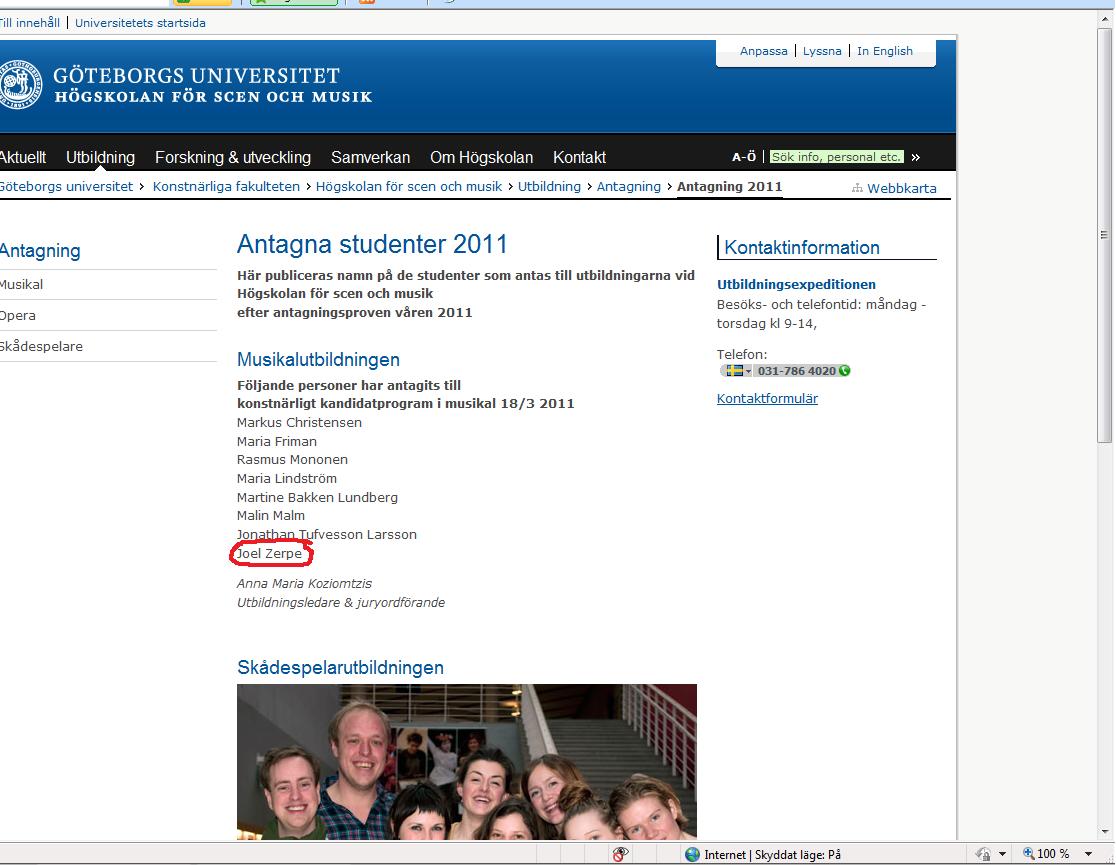Image resolution: width=1116 pixels, height=865 pixels.
Task: Click the search info and personnel field
Action: coord(836,157)
